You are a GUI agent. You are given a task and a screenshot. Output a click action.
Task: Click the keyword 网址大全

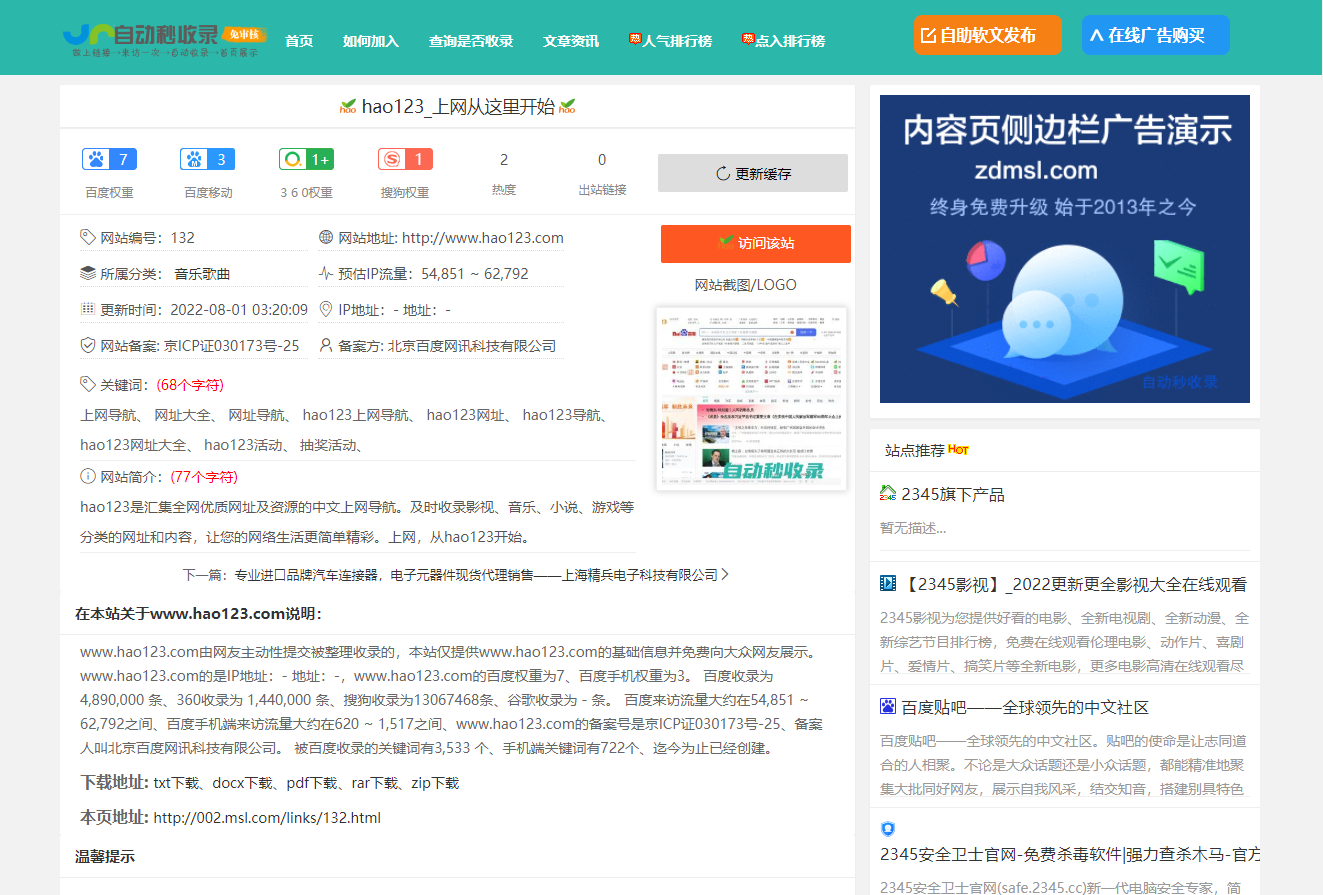click(x=182, y=415)
